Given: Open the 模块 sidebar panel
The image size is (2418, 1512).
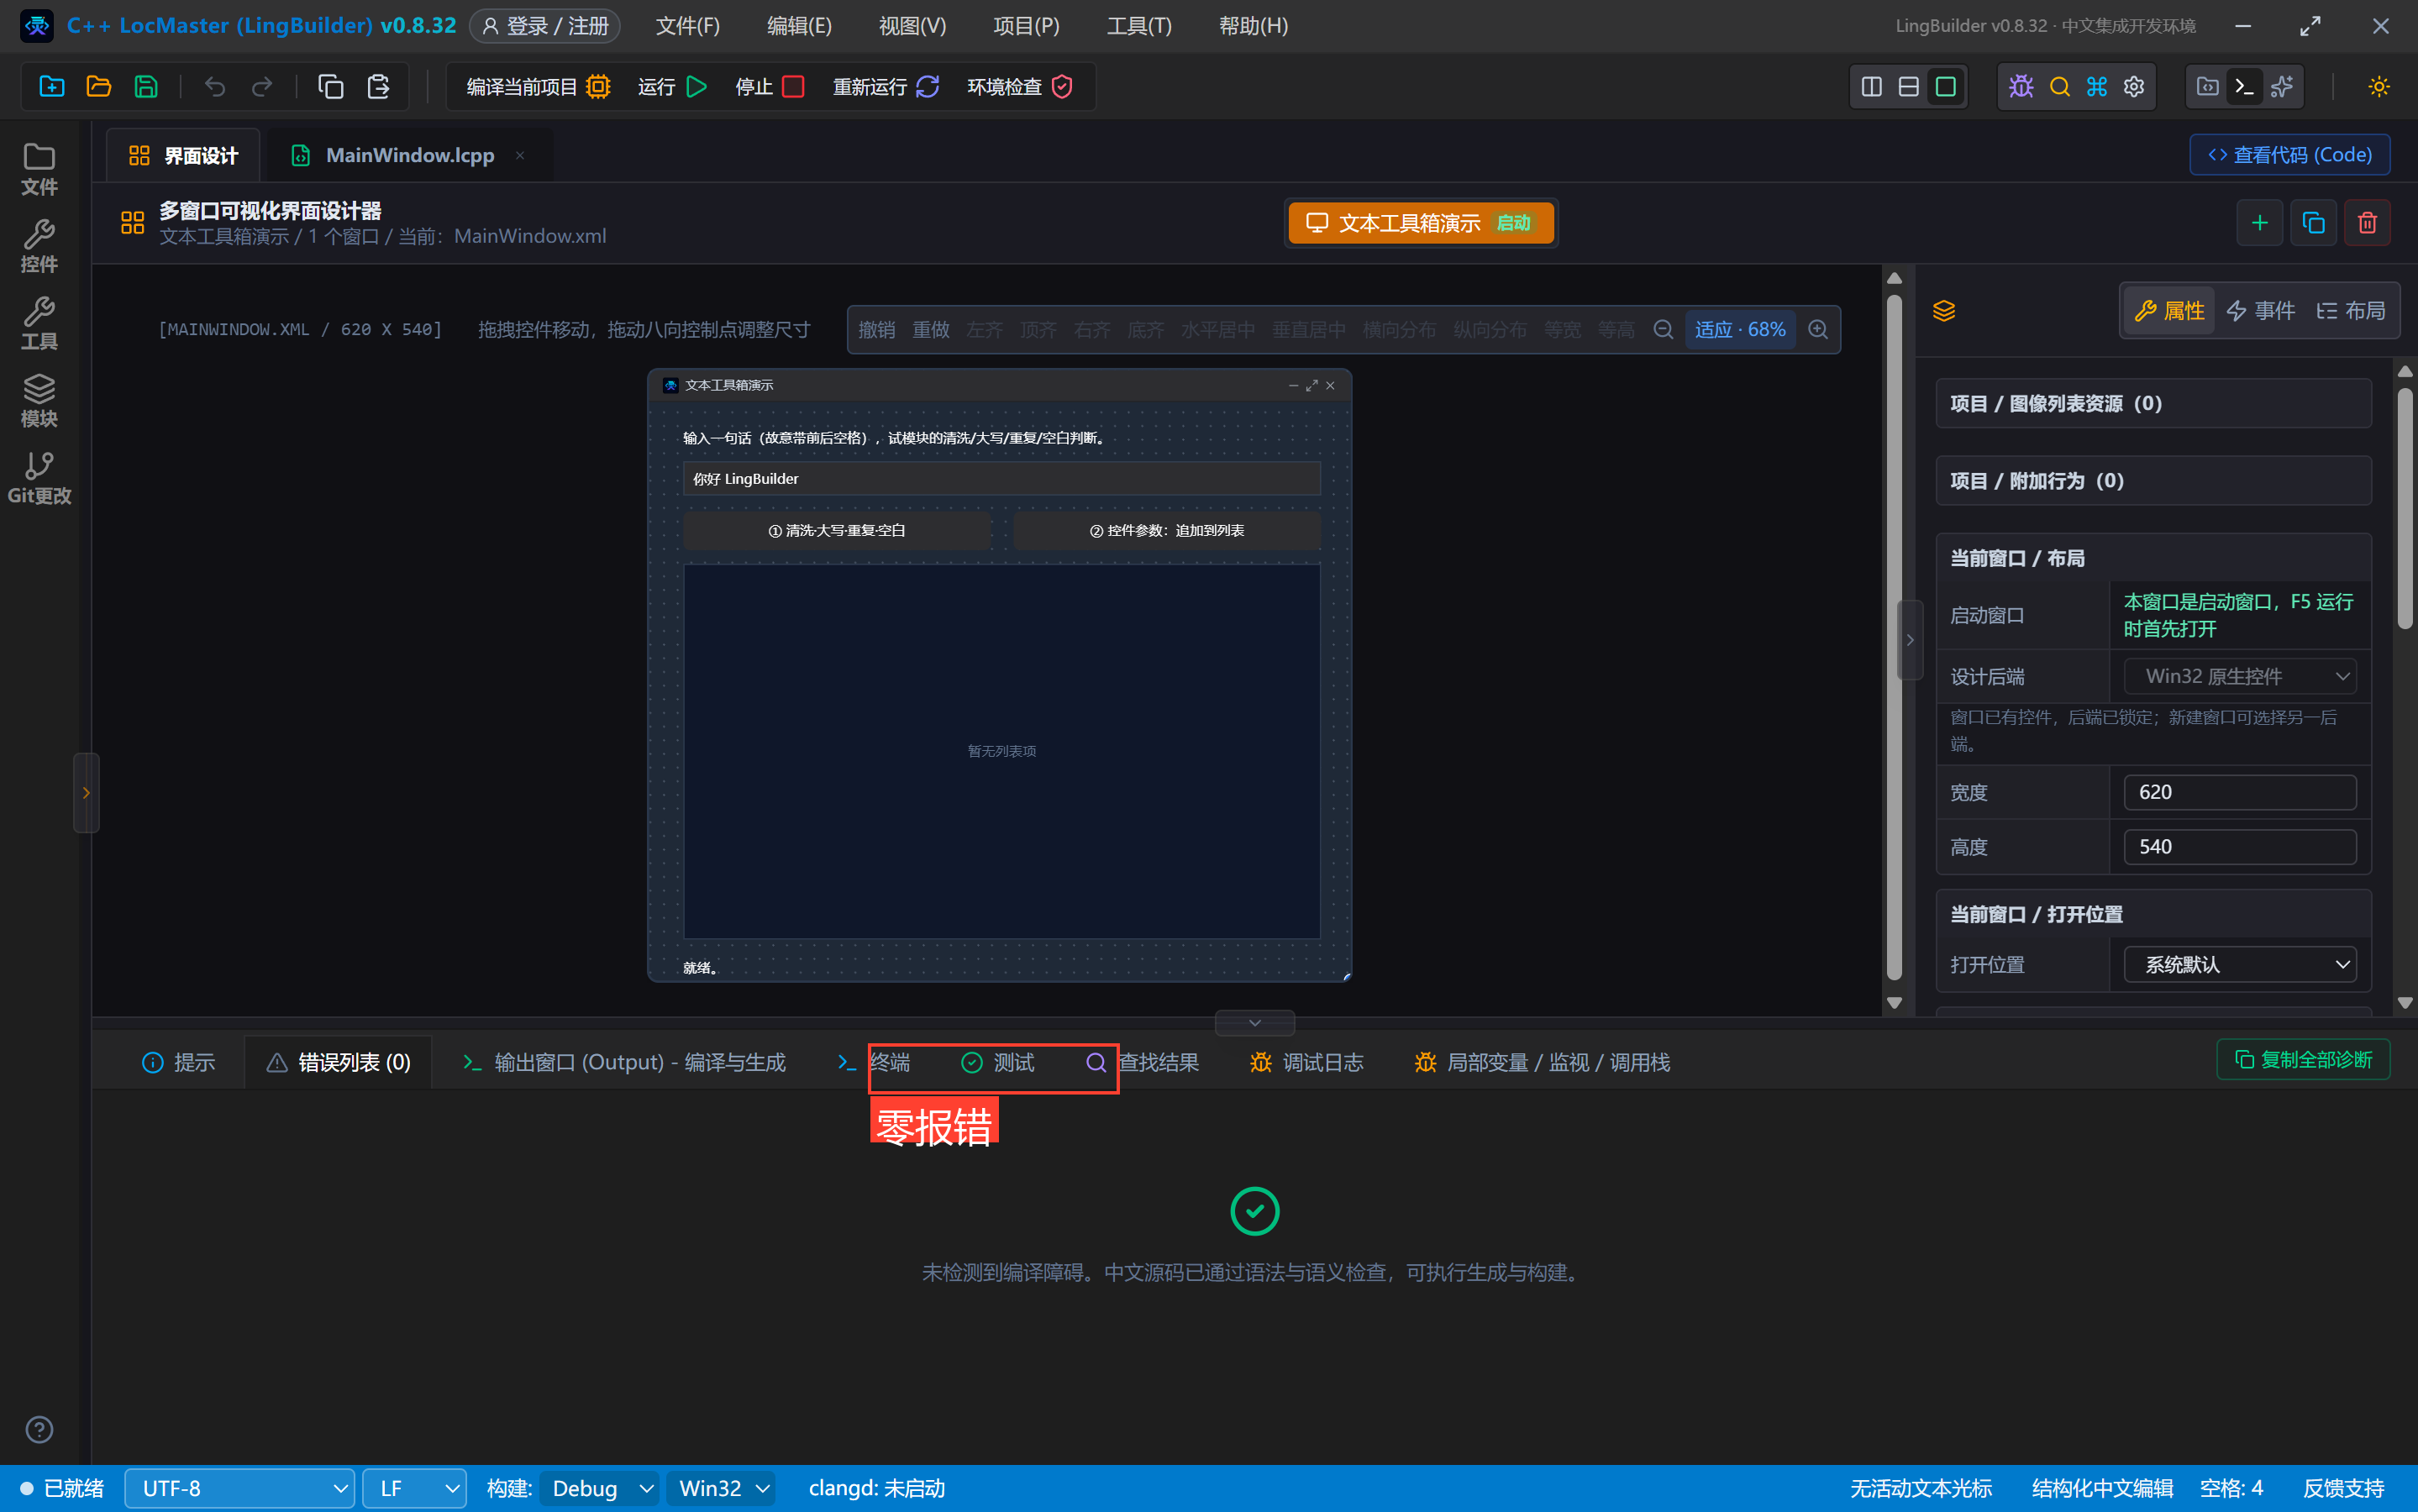Looking at the screenshot, I should [x=39, y=400].
